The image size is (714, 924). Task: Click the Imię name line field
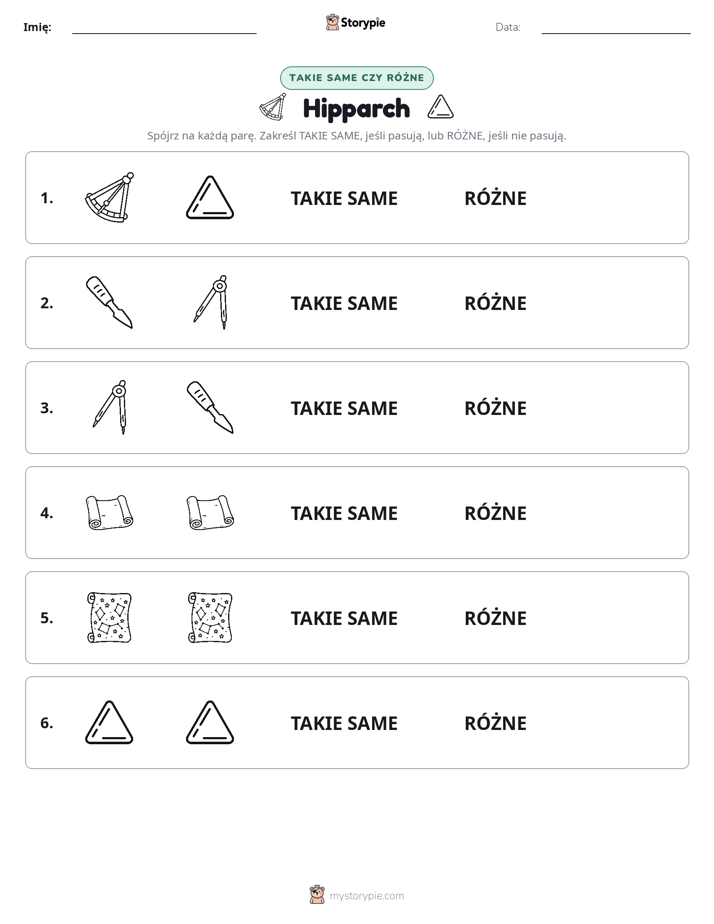click(x=164, y=27)
